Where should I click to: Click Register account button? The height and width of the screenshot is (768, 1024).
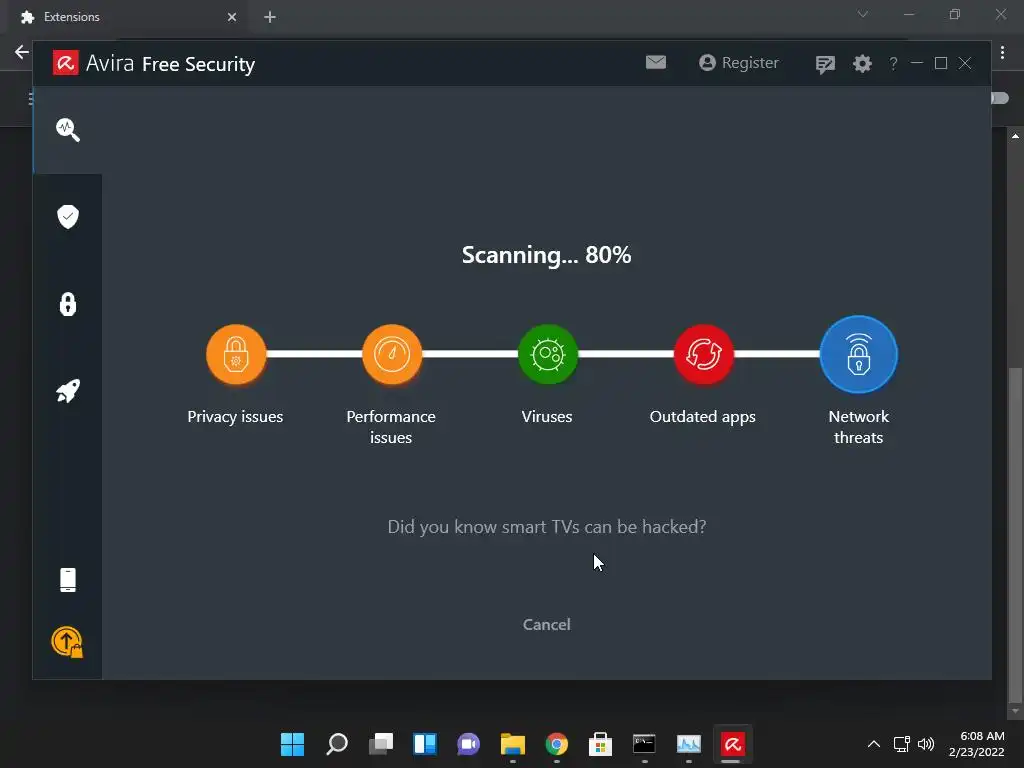click(739, 63)
